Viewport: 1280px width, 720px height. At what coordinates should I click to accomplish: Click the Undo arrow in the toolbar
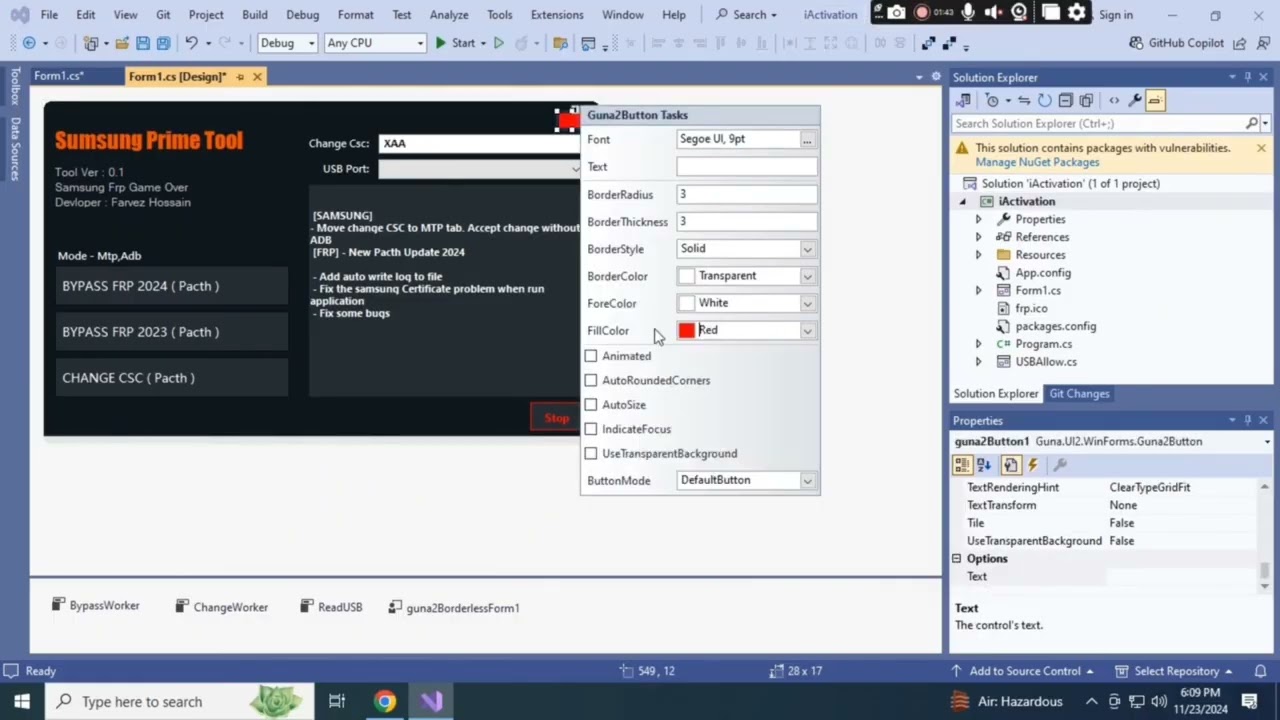coord(191,43)
